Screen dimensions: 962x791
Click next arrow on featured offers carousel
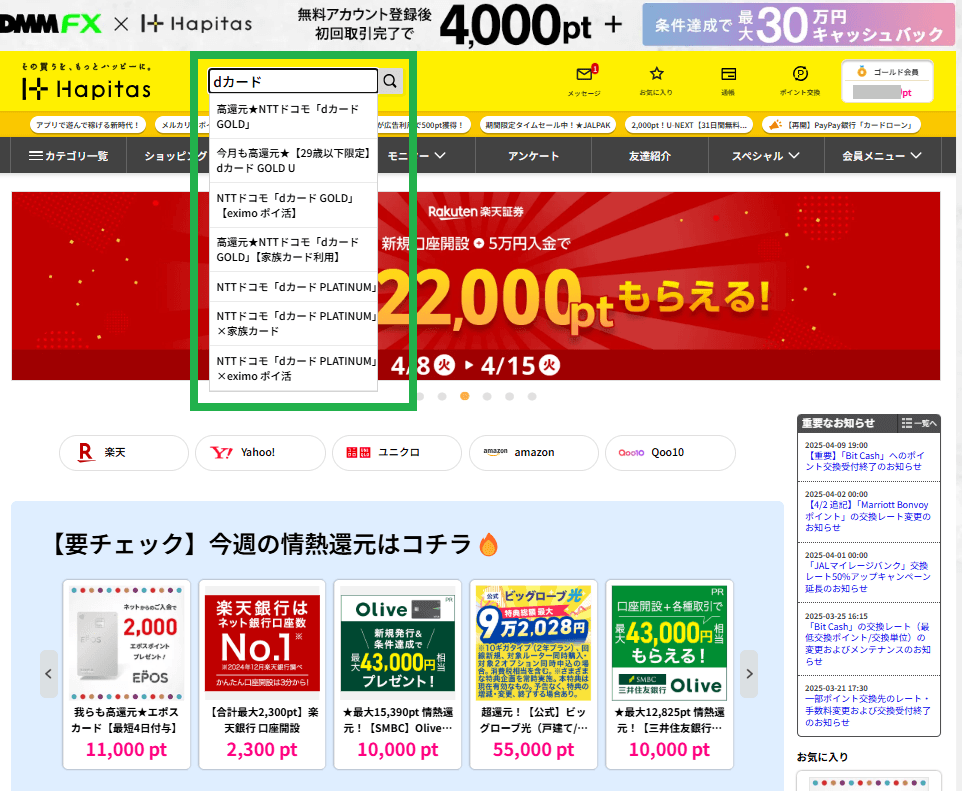(748, 674)
